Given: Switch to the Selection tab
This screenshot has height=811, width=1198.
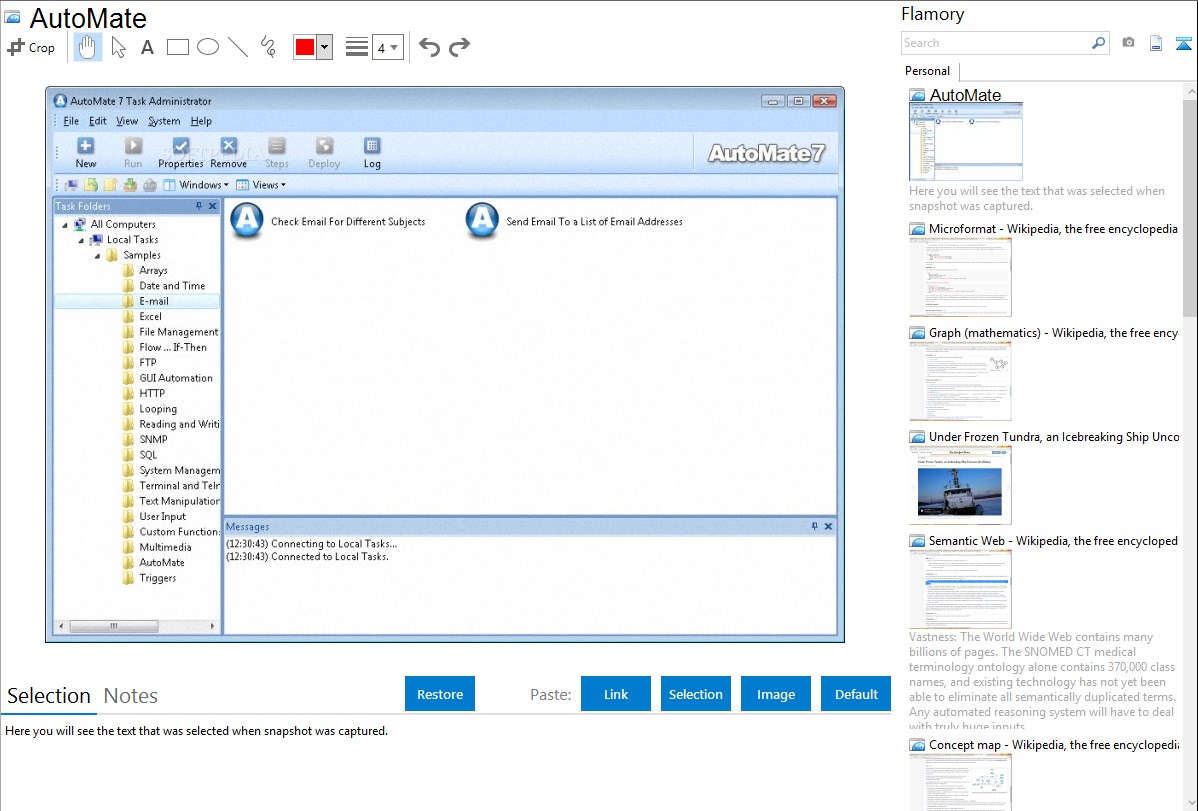Looking at the screenshot, I should click(x=49, y=696).
